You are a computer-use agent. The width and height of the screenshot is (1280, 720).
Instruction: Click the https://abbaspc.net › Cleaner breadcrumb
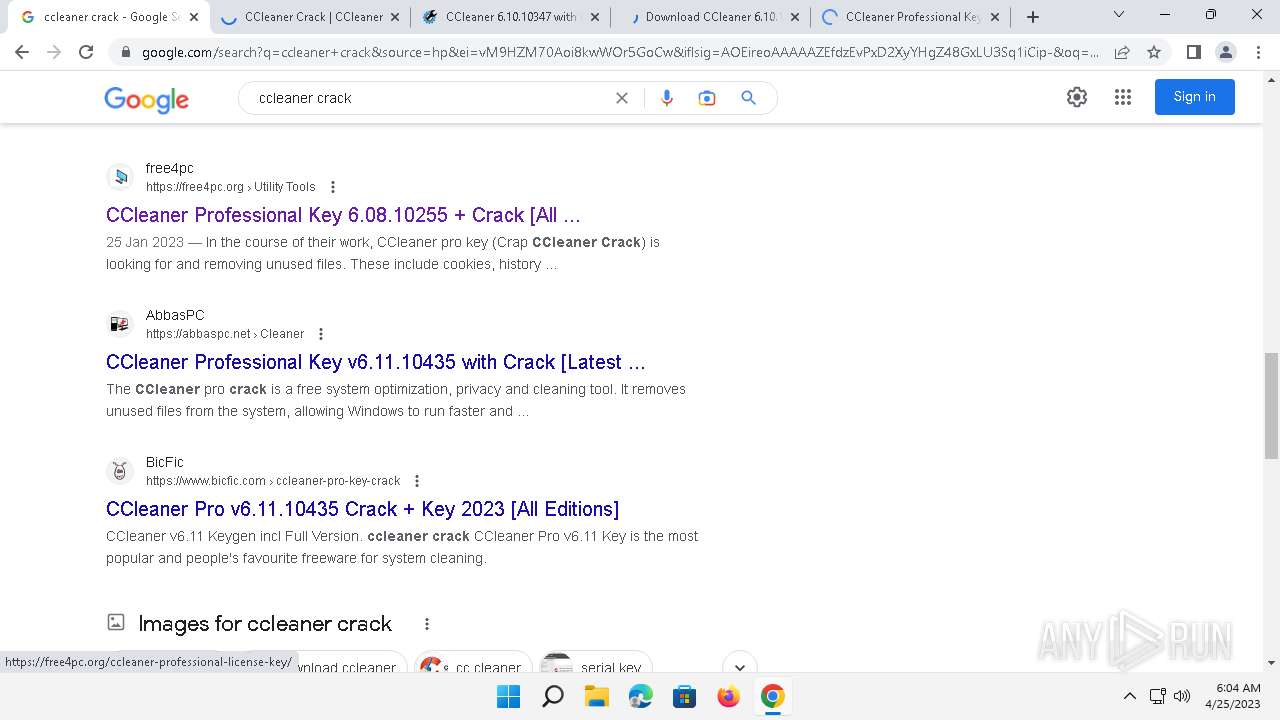pos(225,334)
